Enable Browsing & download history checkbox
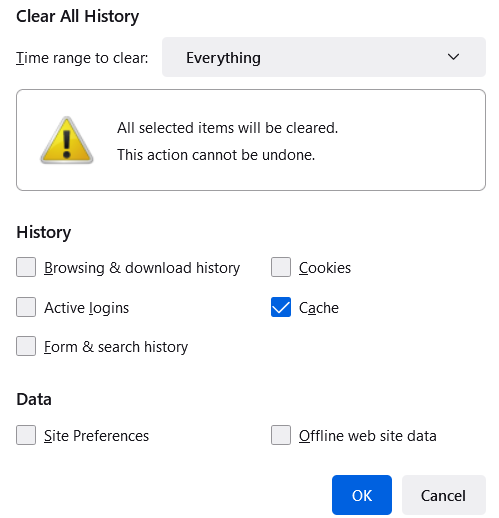 coord(26,267)
